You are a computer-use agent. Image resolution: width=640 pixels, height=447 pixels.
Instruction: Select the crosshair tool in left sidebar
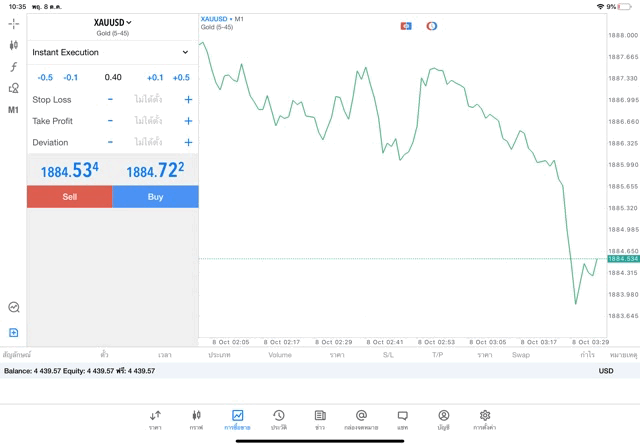[x=13, y=23]
